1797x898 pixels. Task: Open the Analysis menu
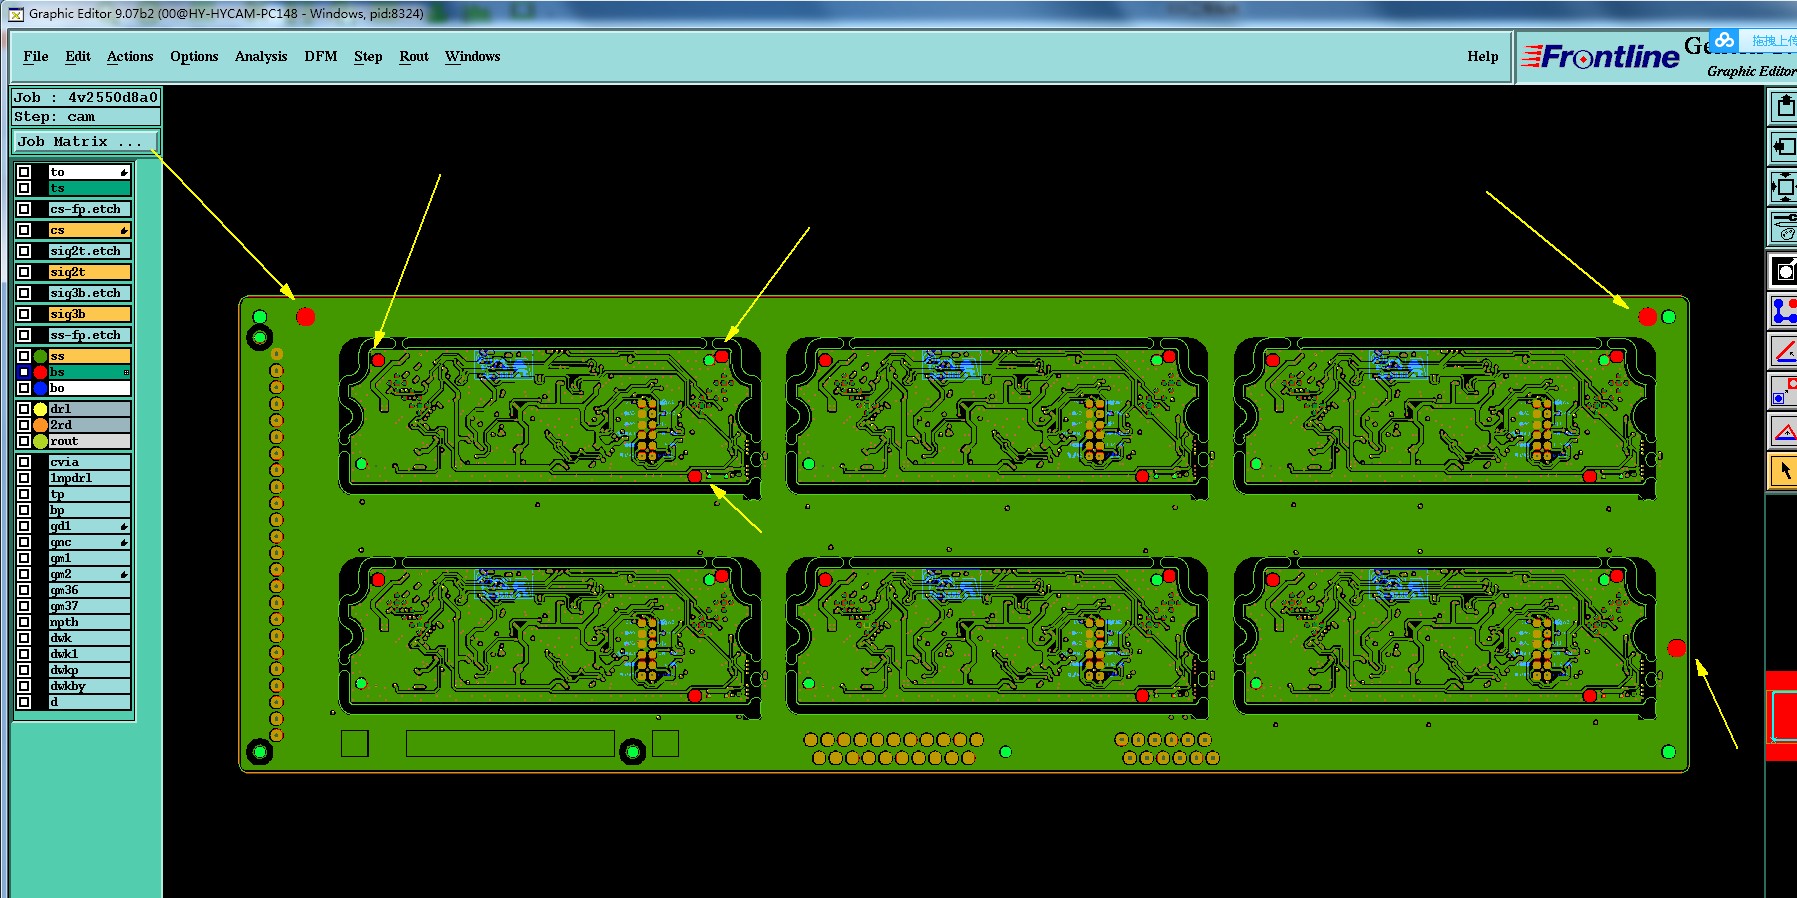[261, 56]
